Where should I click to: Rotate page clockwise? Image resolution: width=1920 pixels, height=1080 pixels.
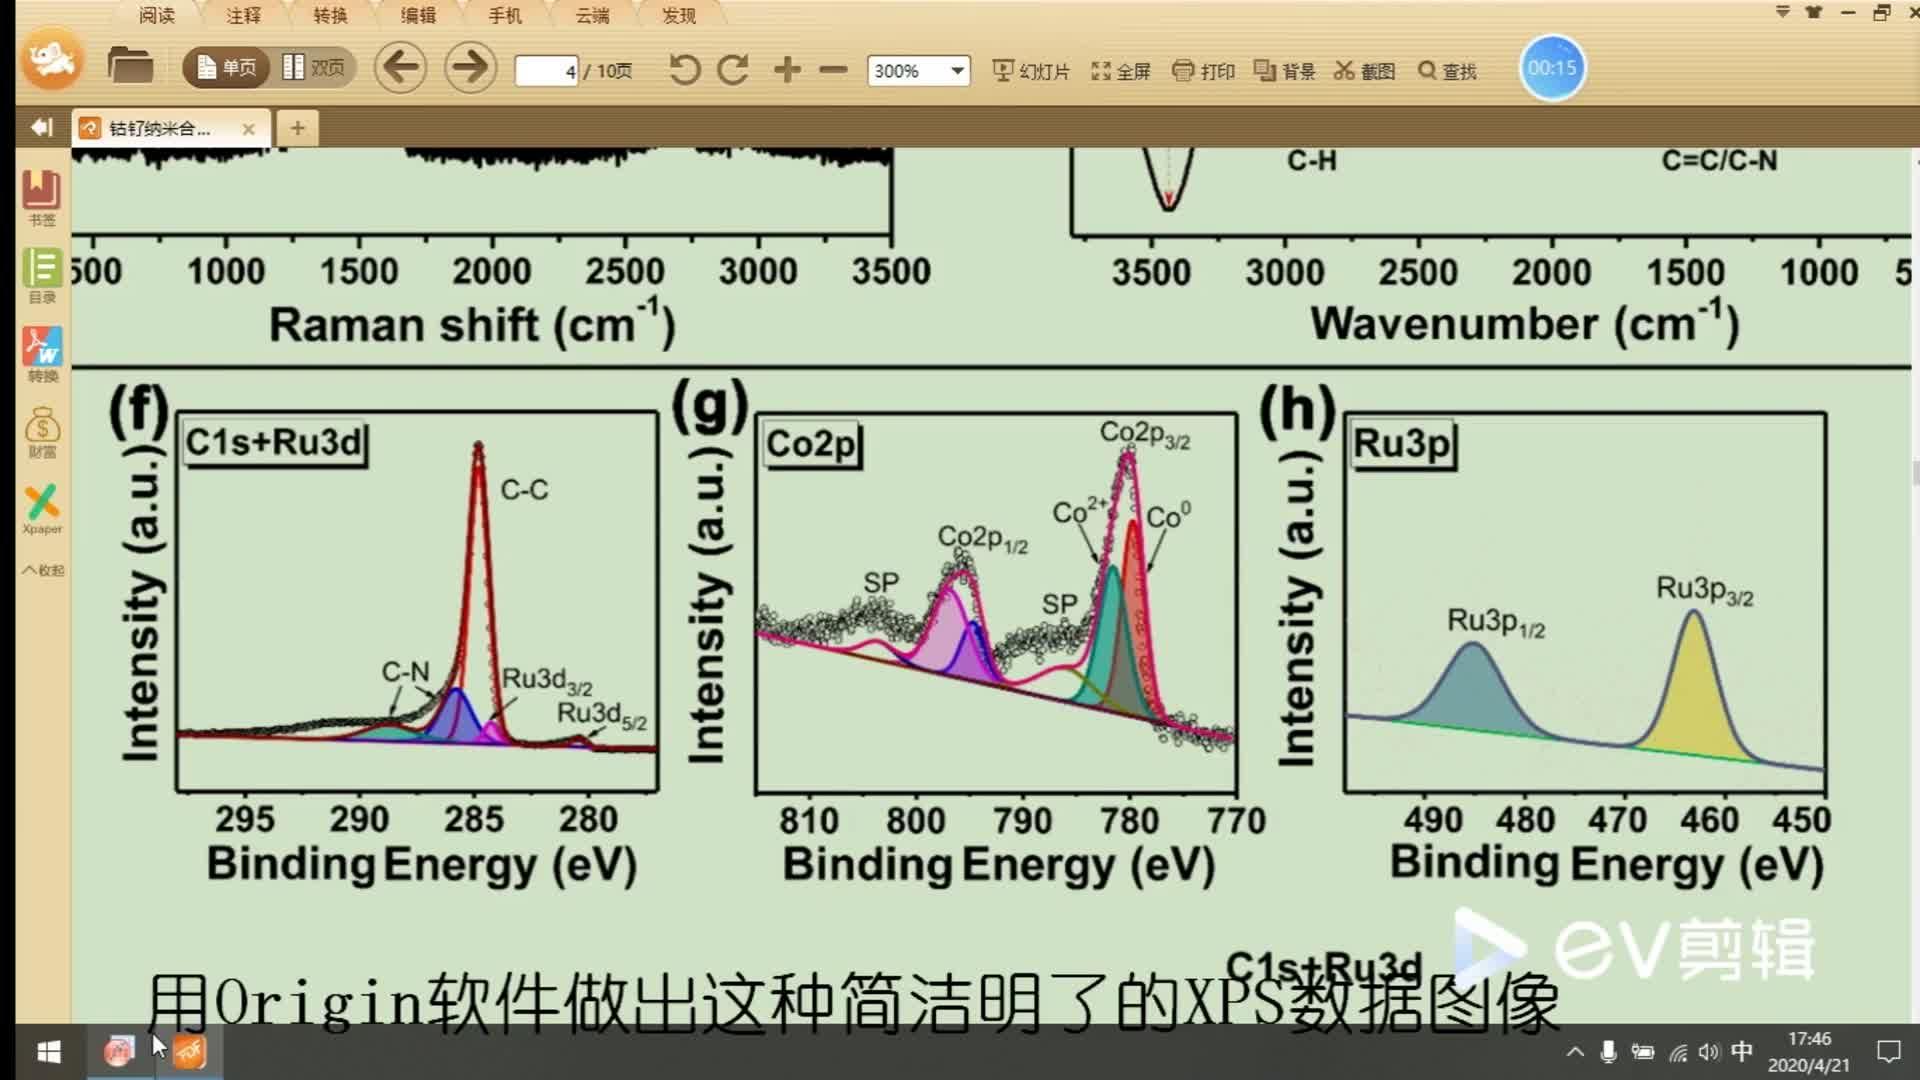(733, 70)
